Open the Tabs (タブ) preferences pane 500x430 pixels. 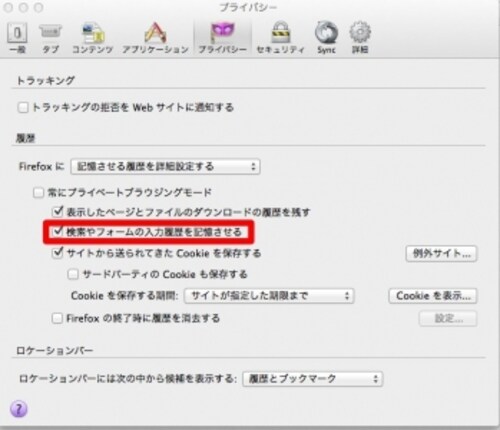pyautogui.click(x=50, y=38)
